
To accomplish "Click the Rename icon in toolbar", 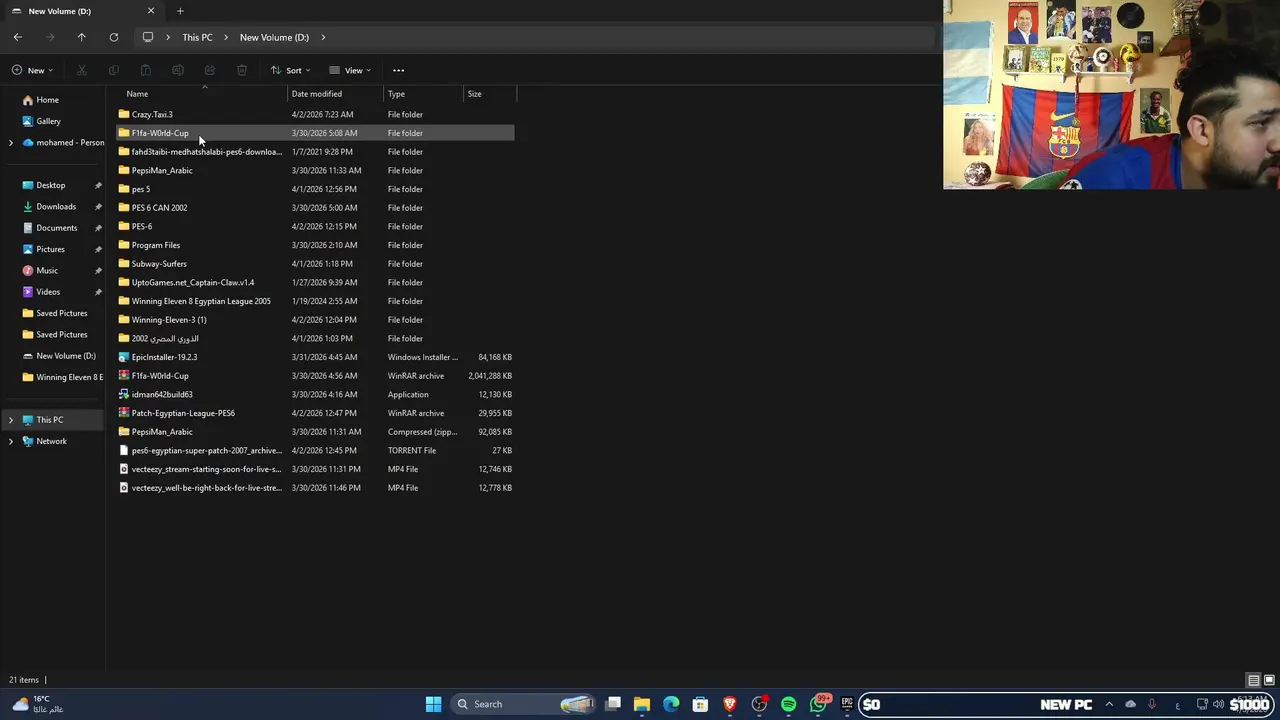I will [x=178, y=70].
